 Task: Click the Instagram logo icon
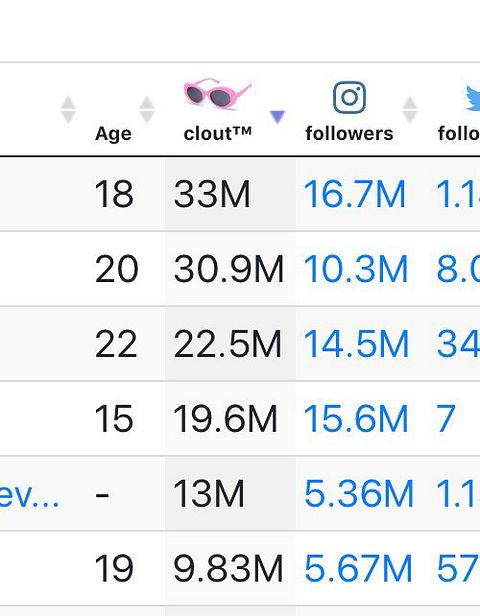coord(349,97)
